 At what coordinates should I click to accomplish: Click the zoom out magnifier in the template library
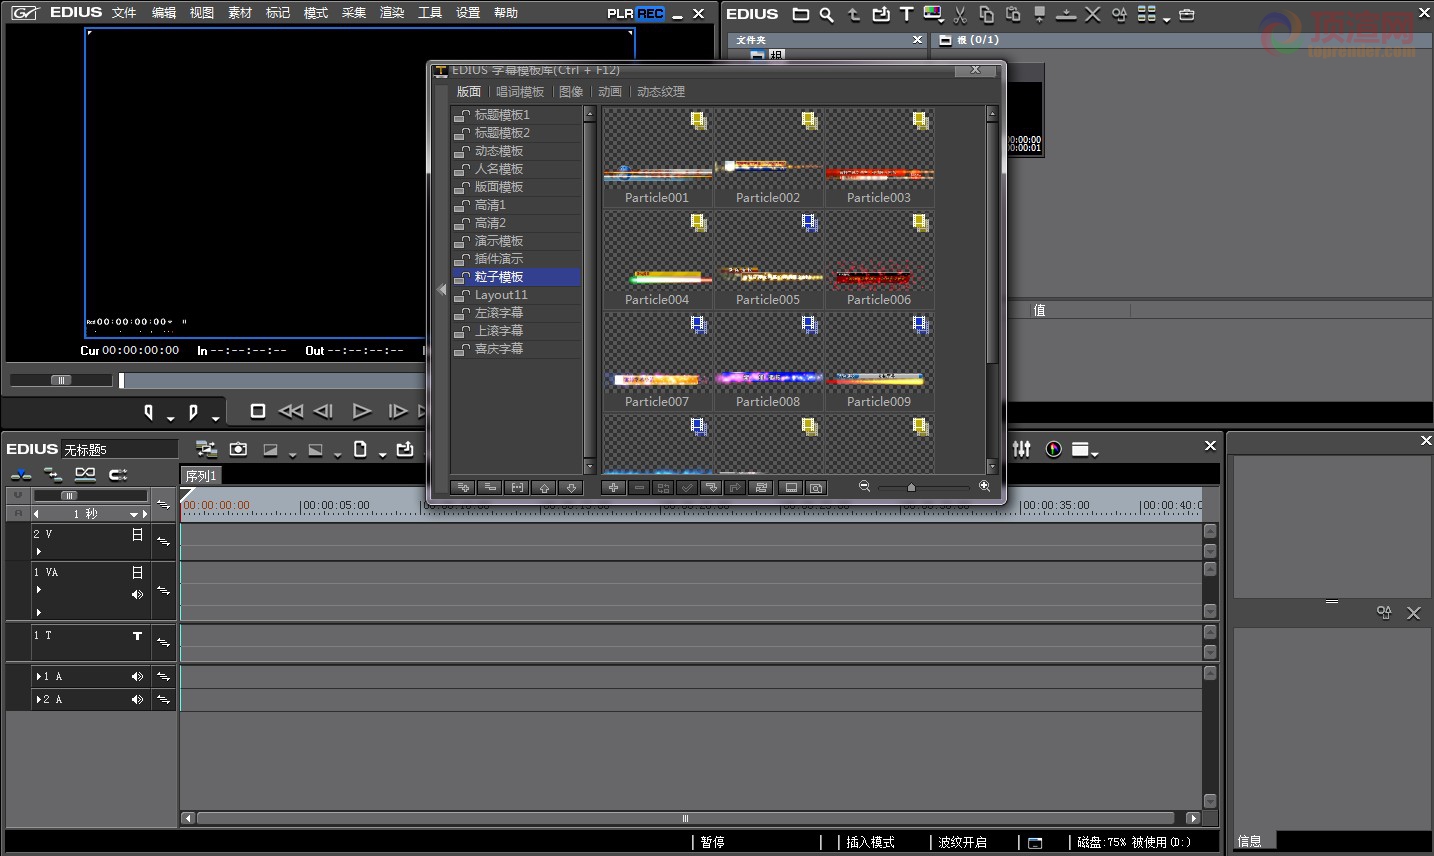865,486
